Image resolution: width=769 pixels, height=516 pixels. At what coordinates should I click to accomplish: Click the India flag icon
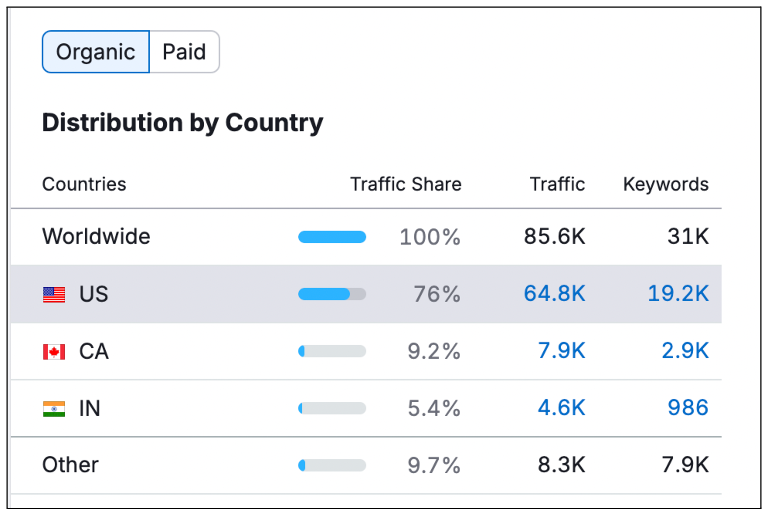pos(54,409)
